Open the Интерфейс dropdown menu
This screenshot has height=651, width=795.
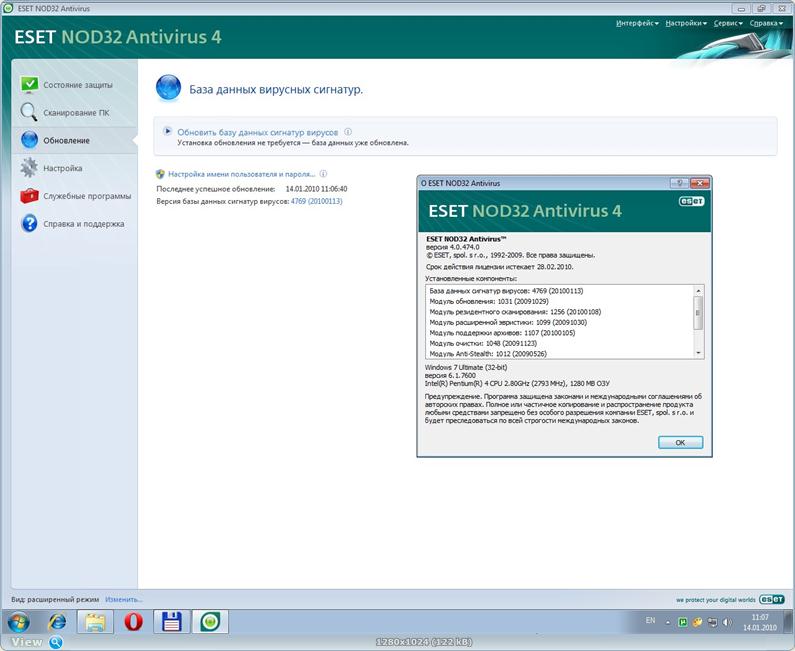[637, 23]
